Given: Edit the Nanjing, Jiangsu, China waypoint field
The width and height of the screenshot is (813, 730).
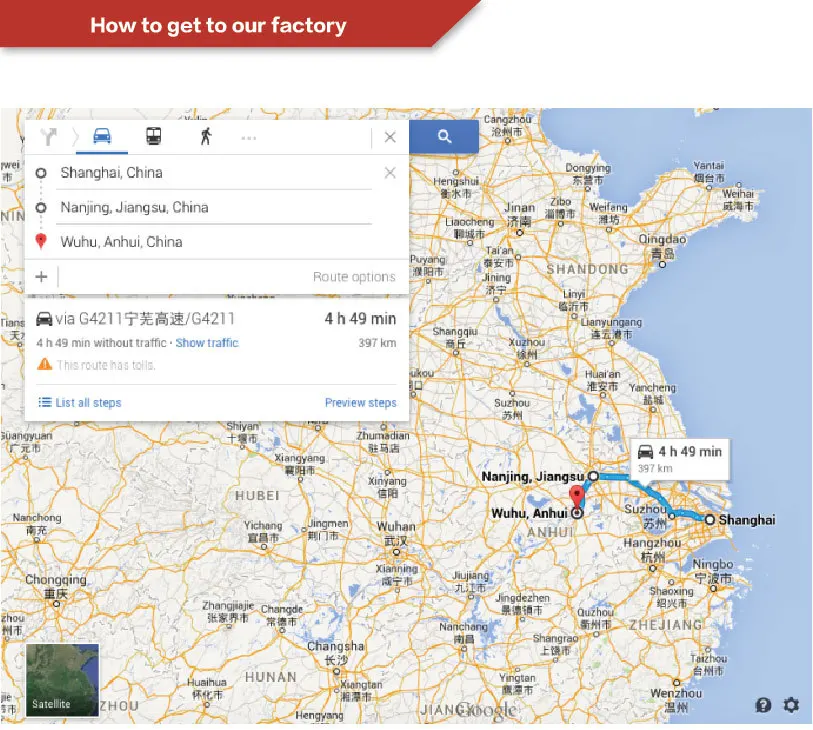Looking at the screenshot, I should pyautogui.click(x=214, y=207).
